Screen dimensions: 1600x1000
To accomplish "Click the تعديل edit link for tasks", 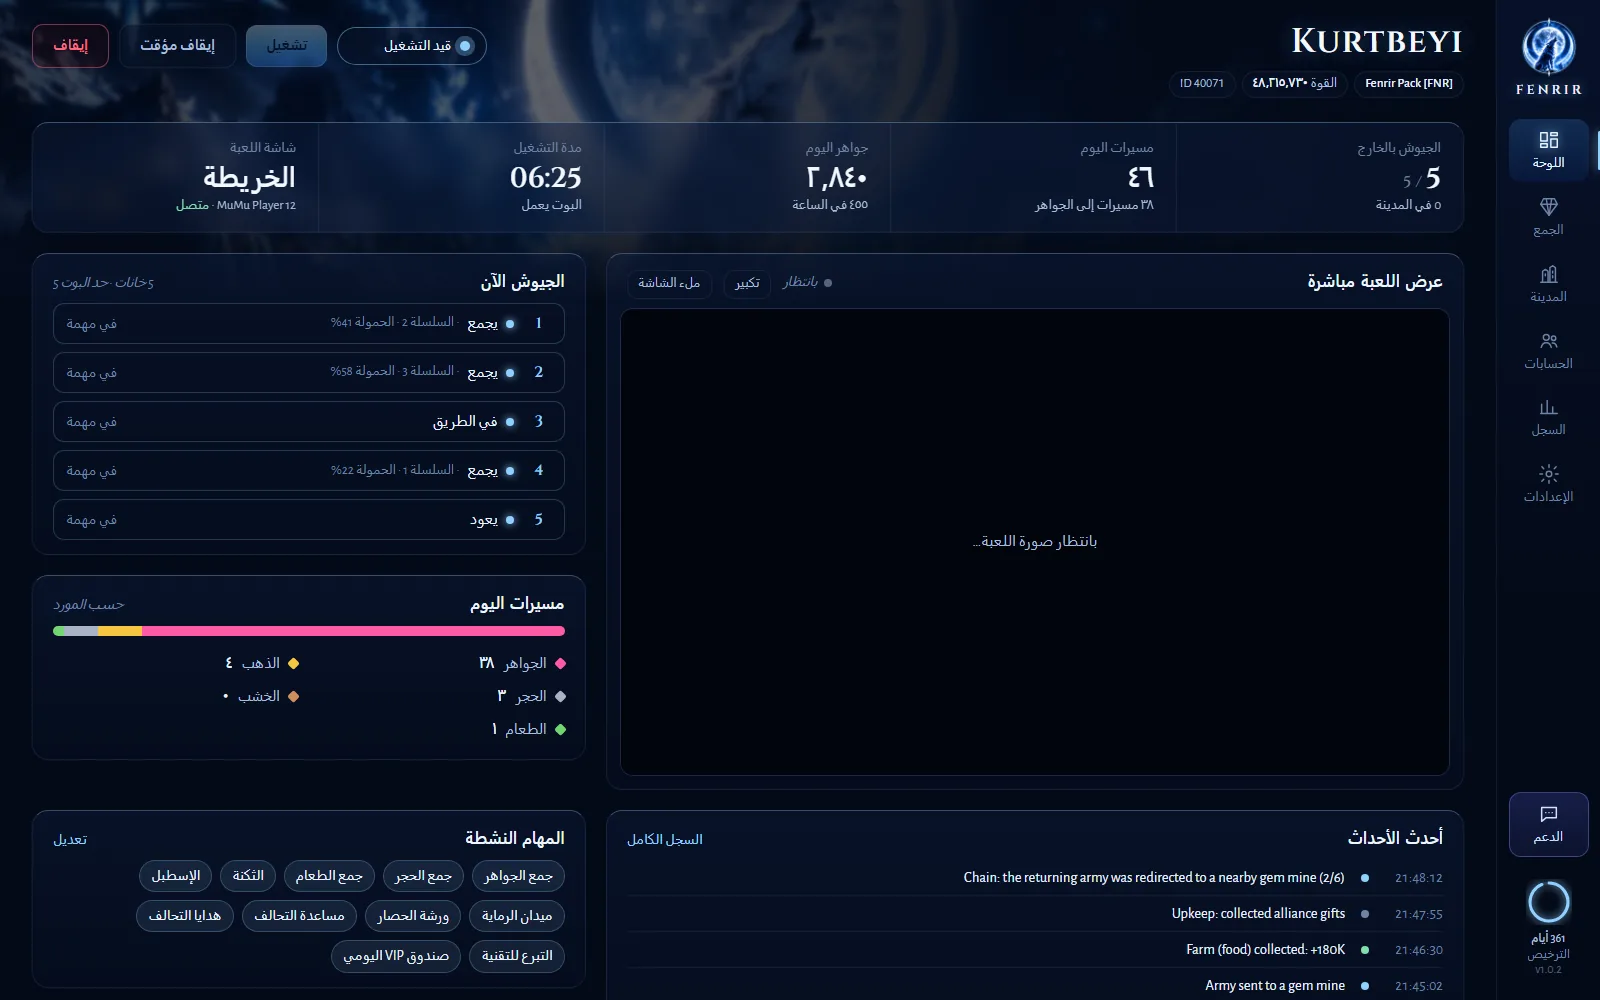I will [x=70, y=840].
